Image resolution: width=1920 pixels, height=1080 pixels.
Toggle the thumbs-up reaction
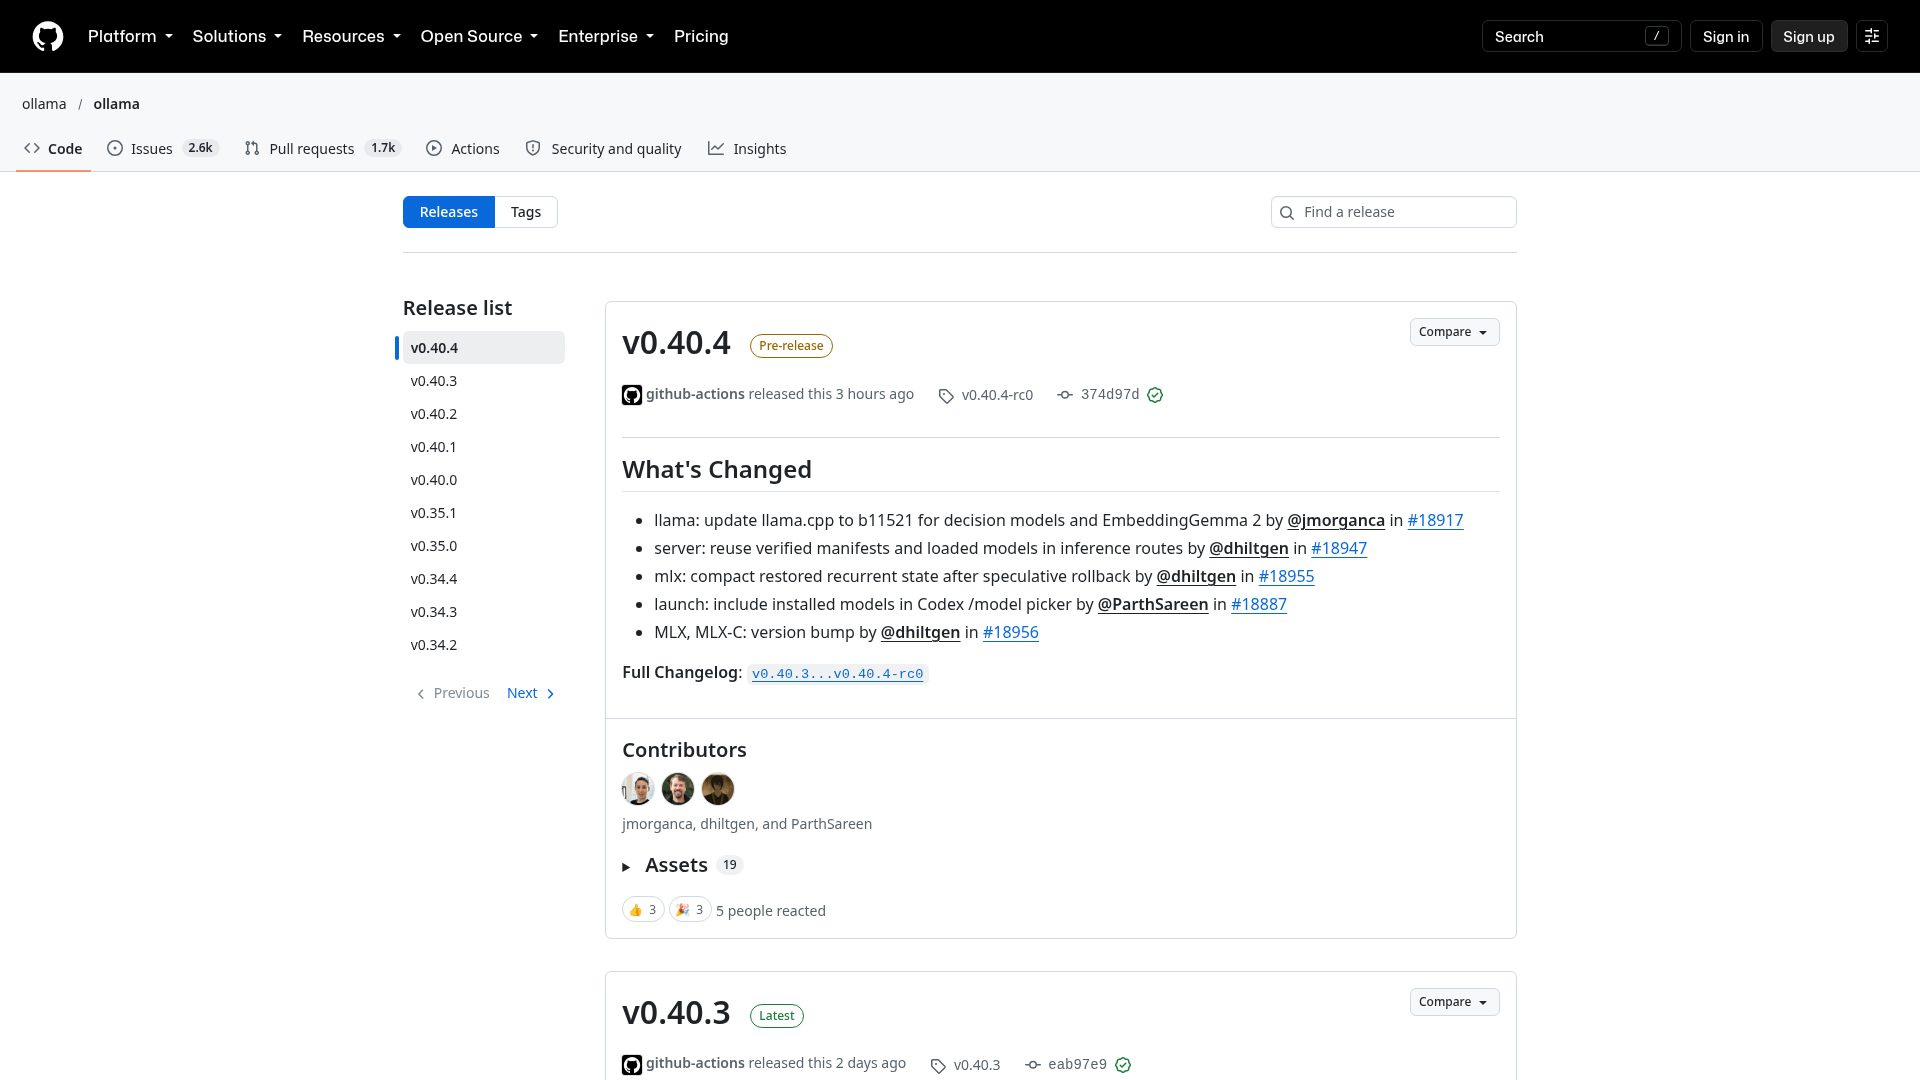(x=643, y=910)
